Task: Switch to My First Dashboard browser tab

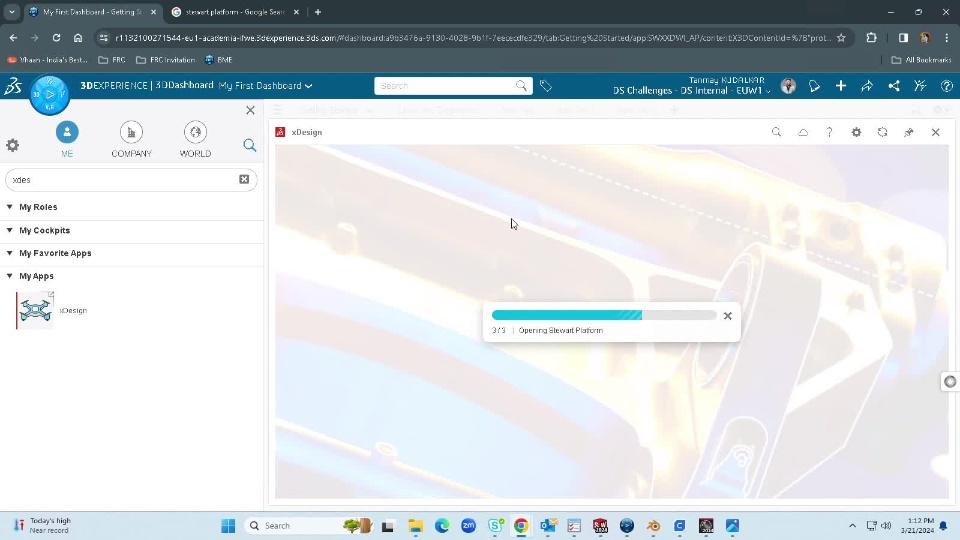Action: tap(92, 12)
